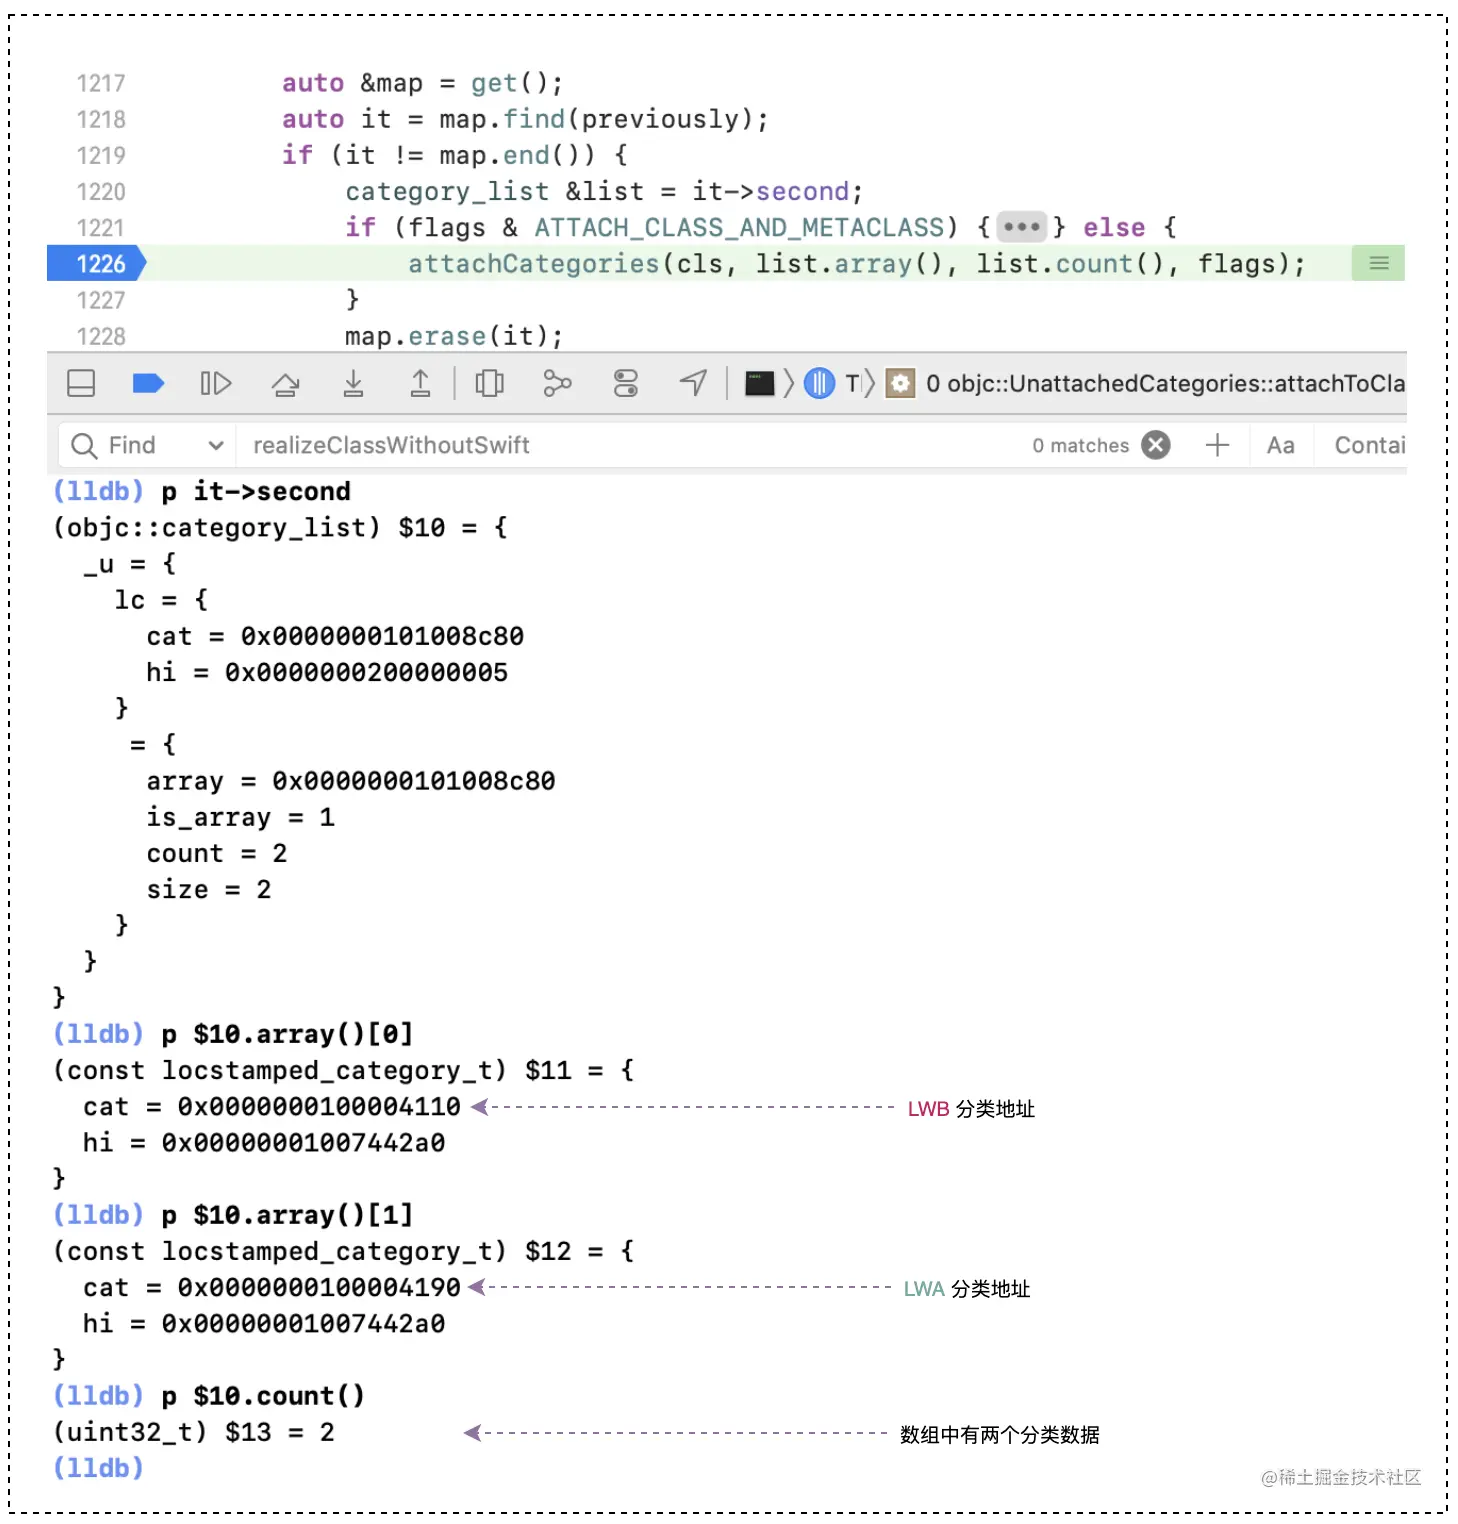Screen dimensions: 1458x1524
Task: Click cat value 0x0000000100004190
Action: [319, 1288]
